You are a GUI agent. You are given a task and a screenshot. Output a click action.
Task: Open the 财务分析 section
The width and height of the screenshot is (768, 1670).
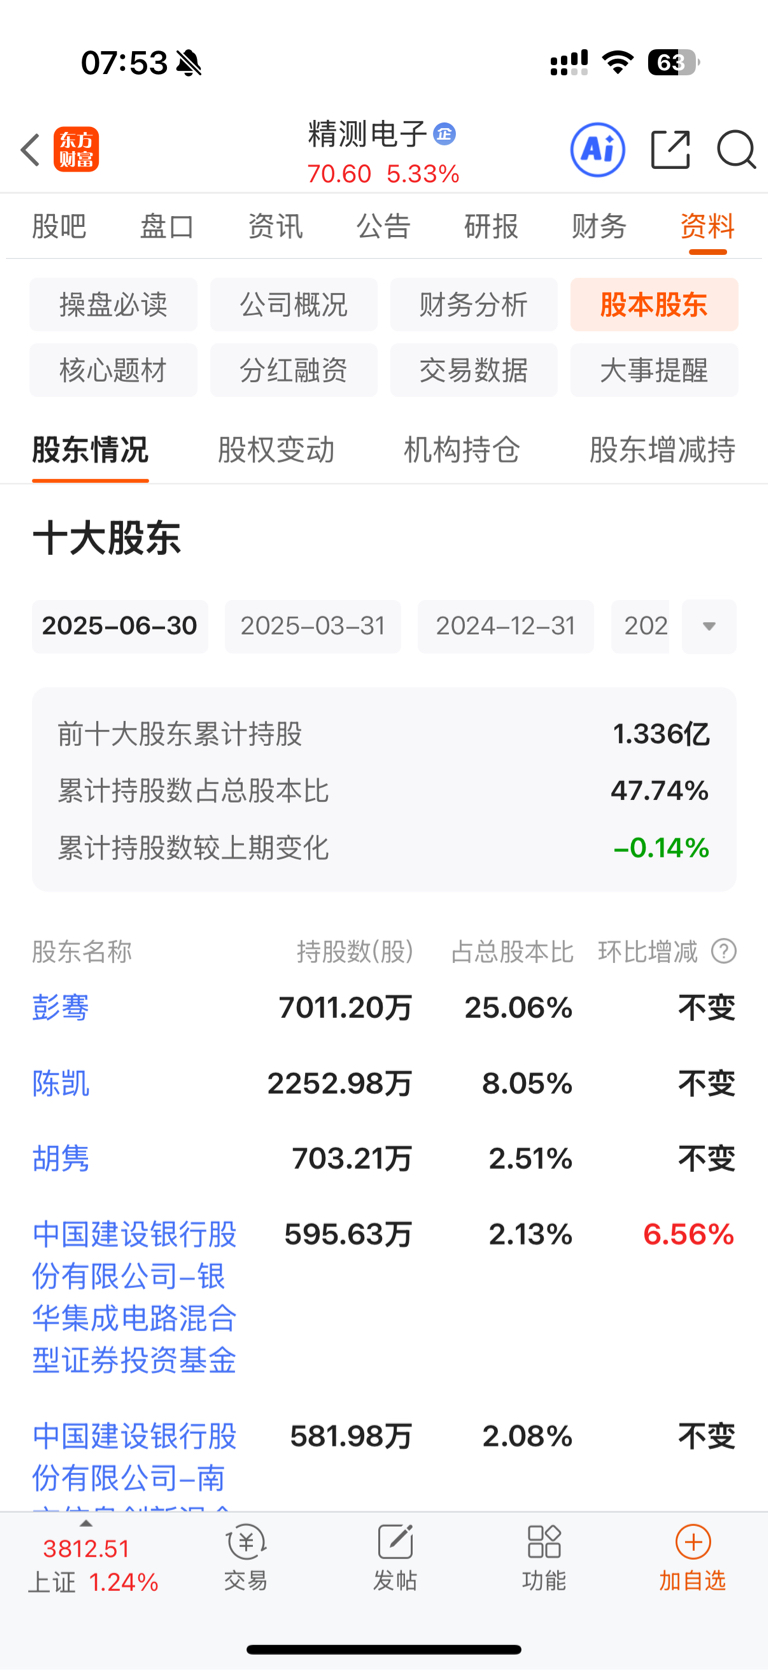473,305
